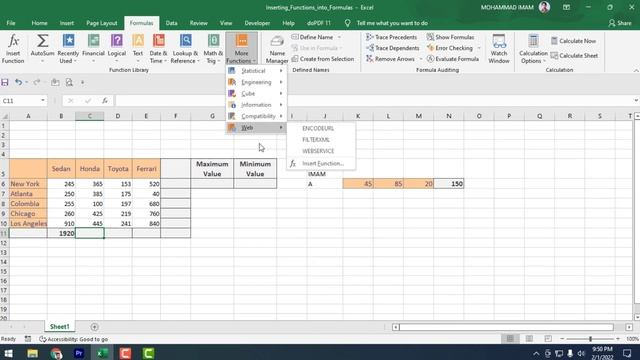Expand the Cube submenu
This screenshot has height=360, width=640.
[256, 93]
